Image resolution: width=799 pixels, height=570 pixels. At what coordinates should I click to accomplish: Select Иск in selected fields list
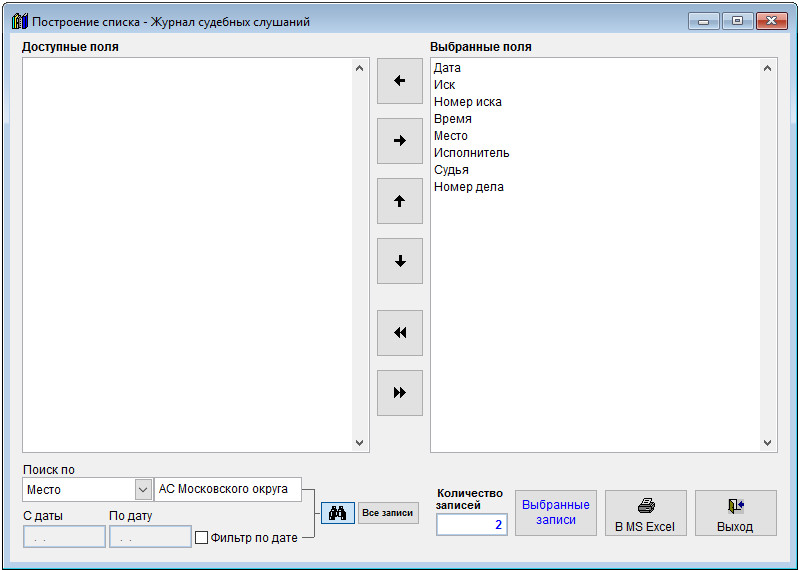(444, 85)
